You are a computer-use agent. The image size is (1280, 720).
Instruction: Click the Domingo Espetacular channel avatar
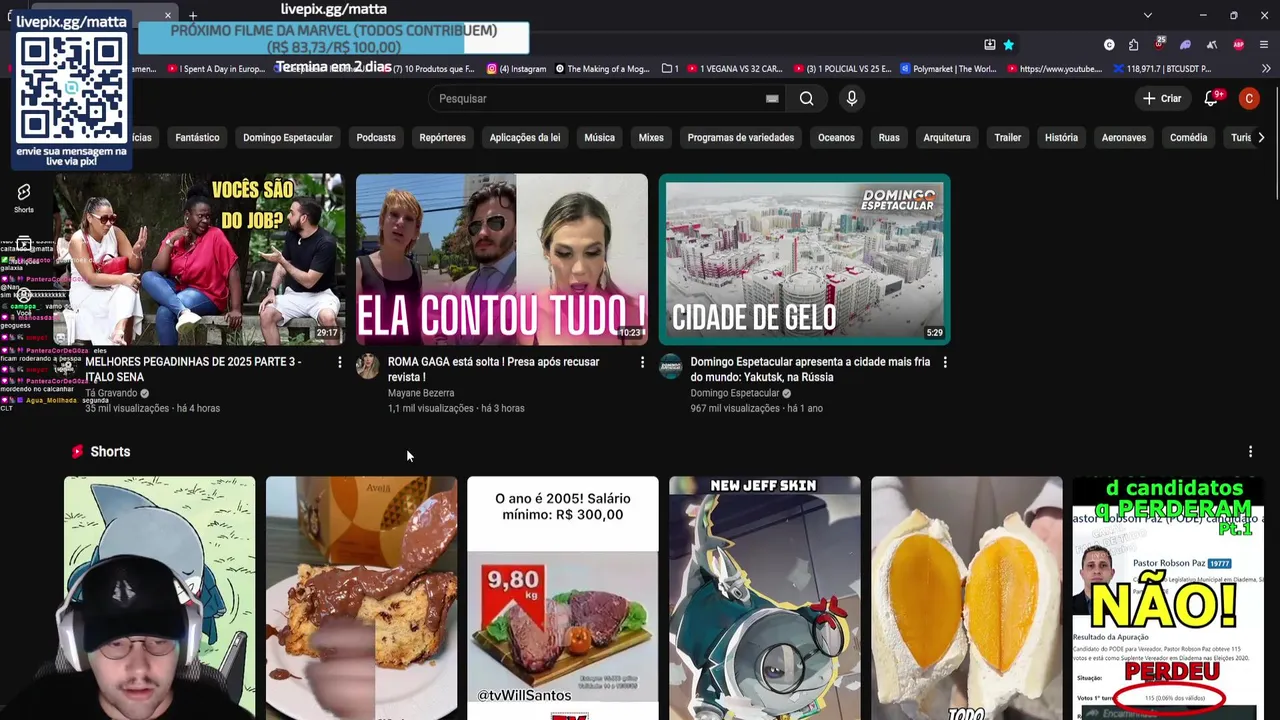(x=670, y=366)
